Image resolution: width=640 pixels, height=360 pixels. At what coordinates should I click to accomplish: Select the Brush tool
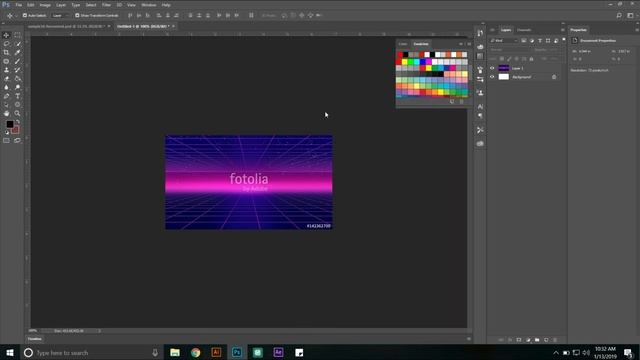coord(18,61)
